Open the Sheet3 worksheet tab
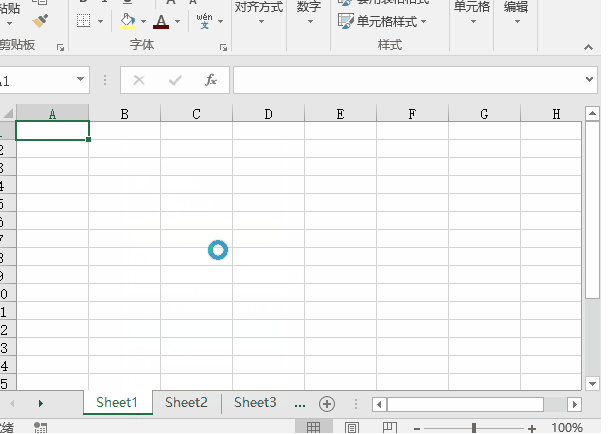 coord(255,402)
